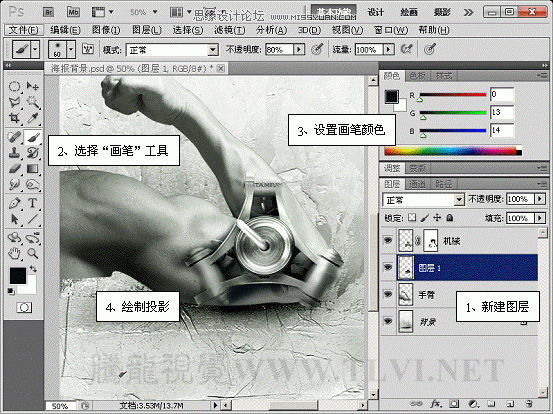The width and height of the screenshot is (553, 414).
Task: Hide the 手臂 layer
Action: (x=388, y=294)
